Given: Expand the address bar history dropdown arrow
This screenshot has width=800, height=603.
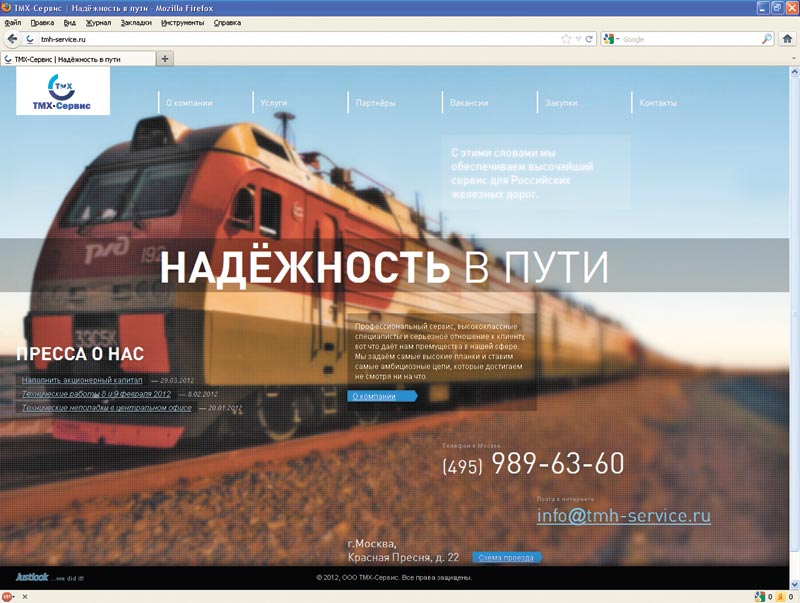Looking at the screenshot, I should 578,39.
